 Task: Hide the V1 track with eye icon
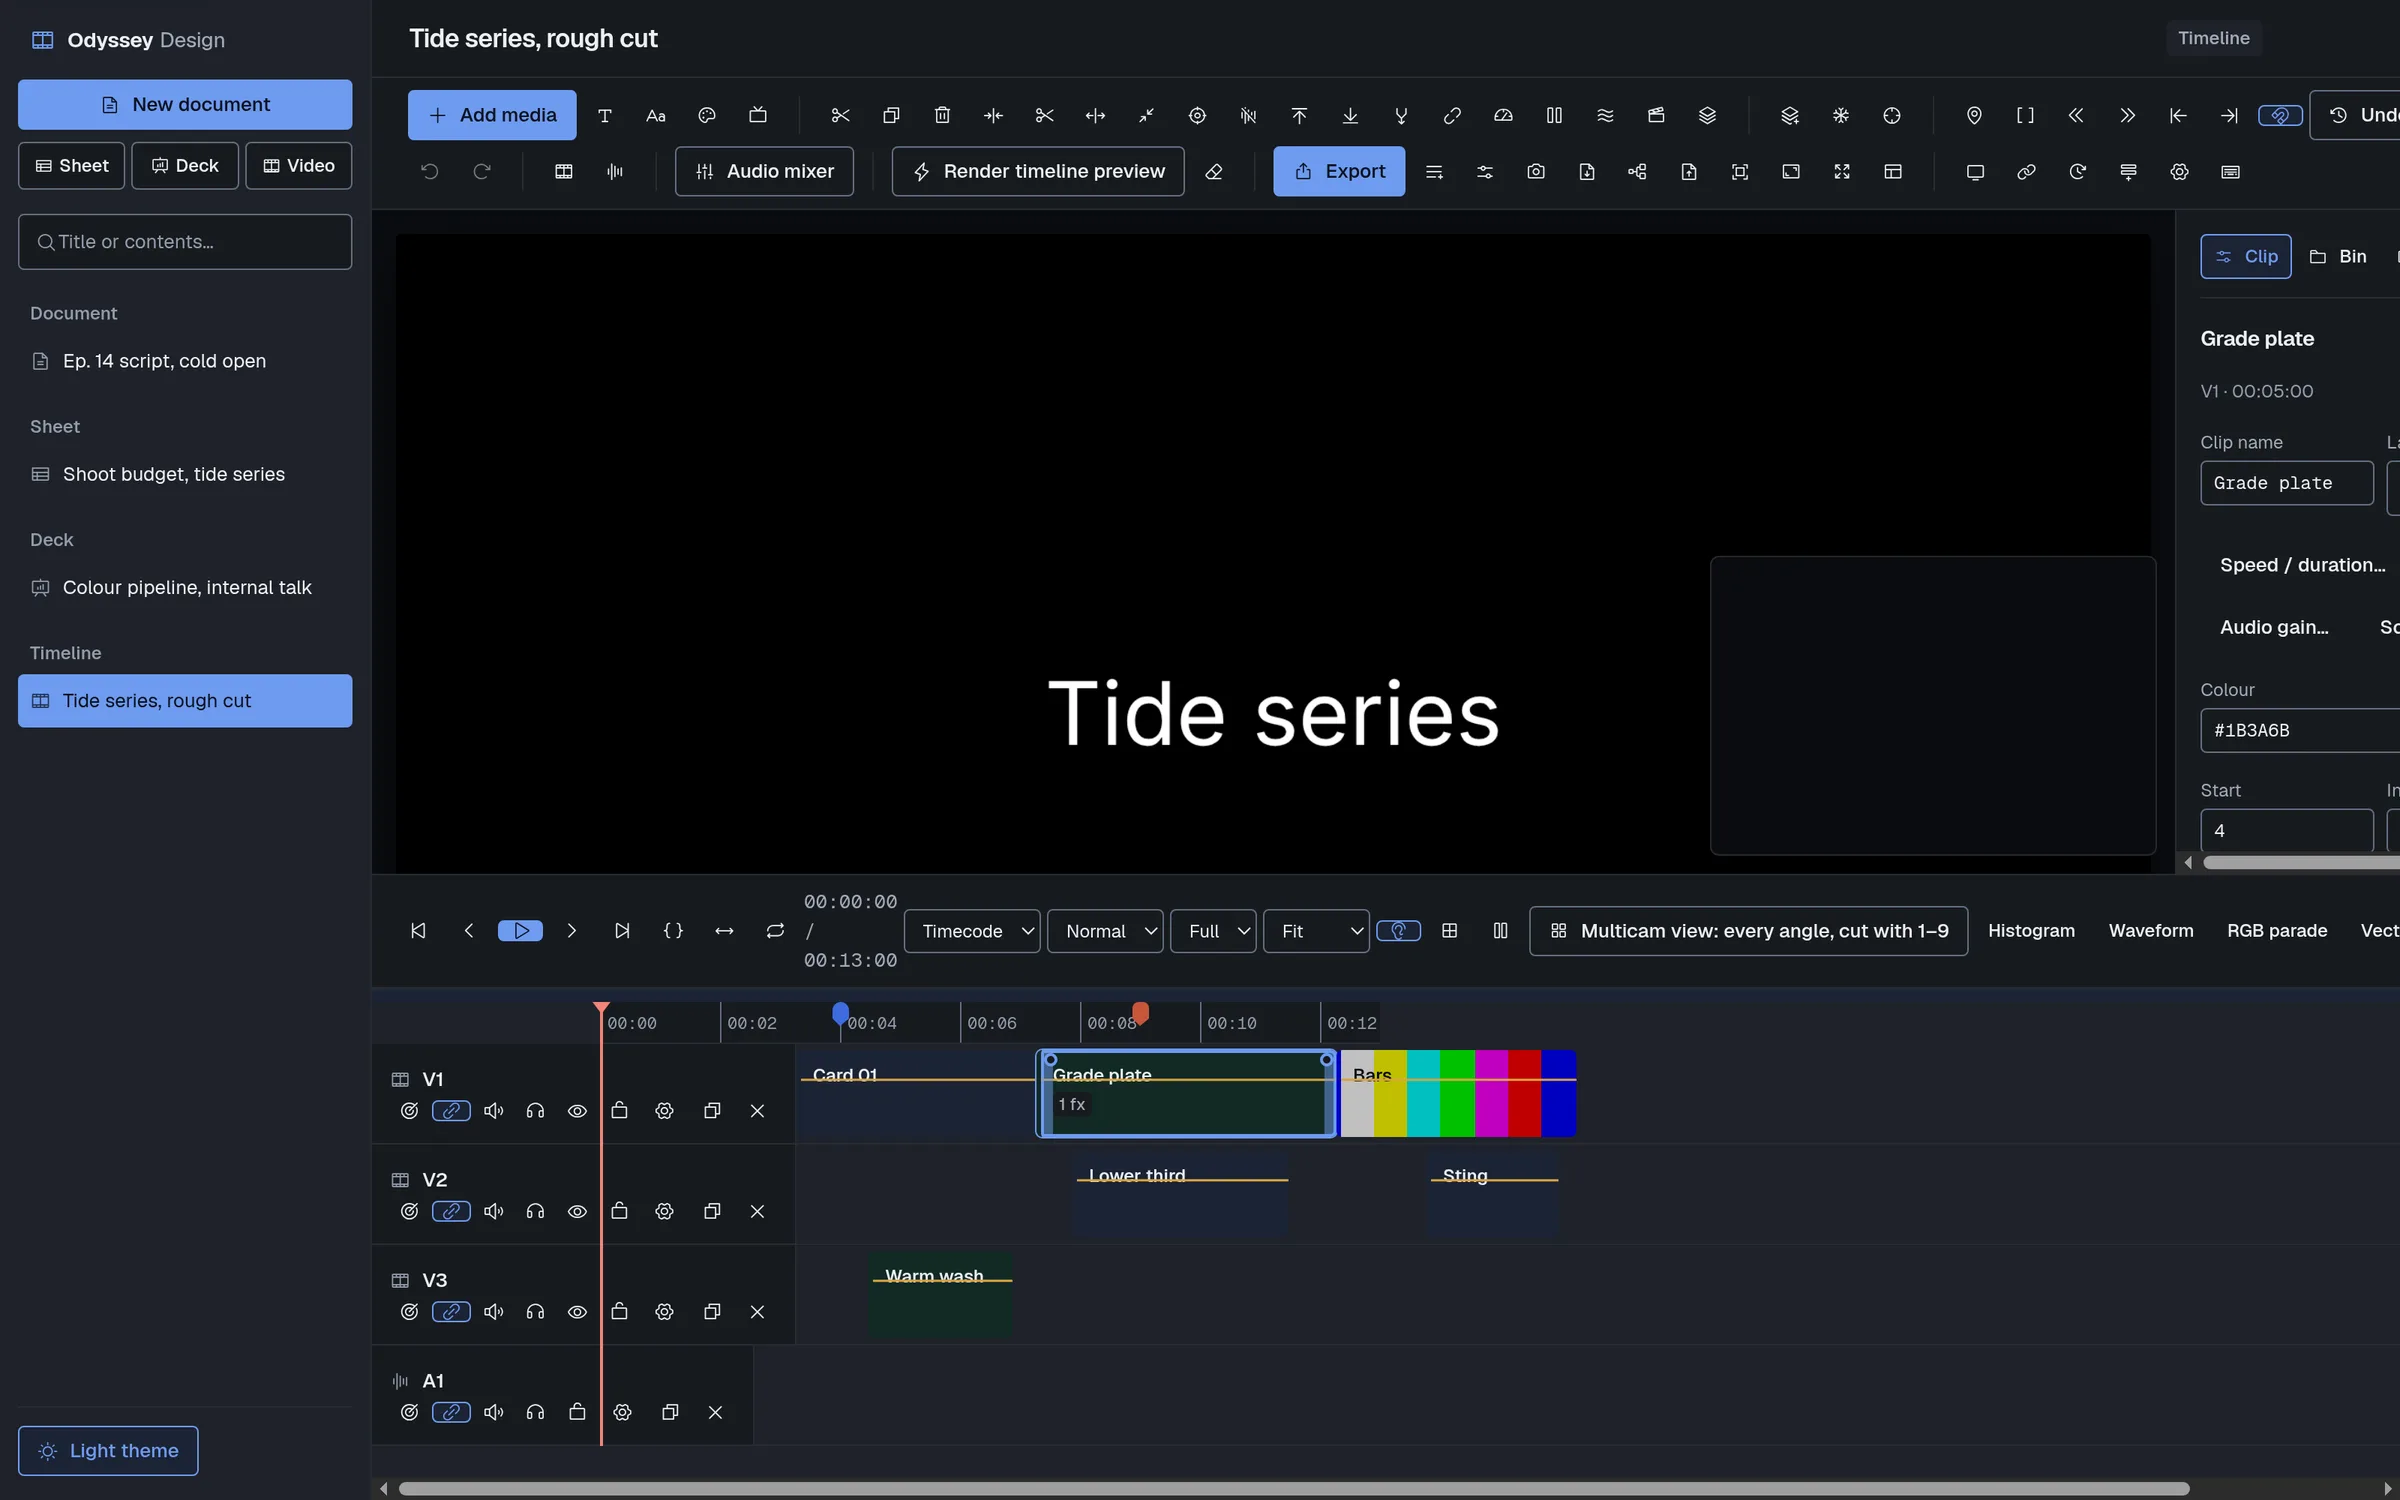point(577,1111)
